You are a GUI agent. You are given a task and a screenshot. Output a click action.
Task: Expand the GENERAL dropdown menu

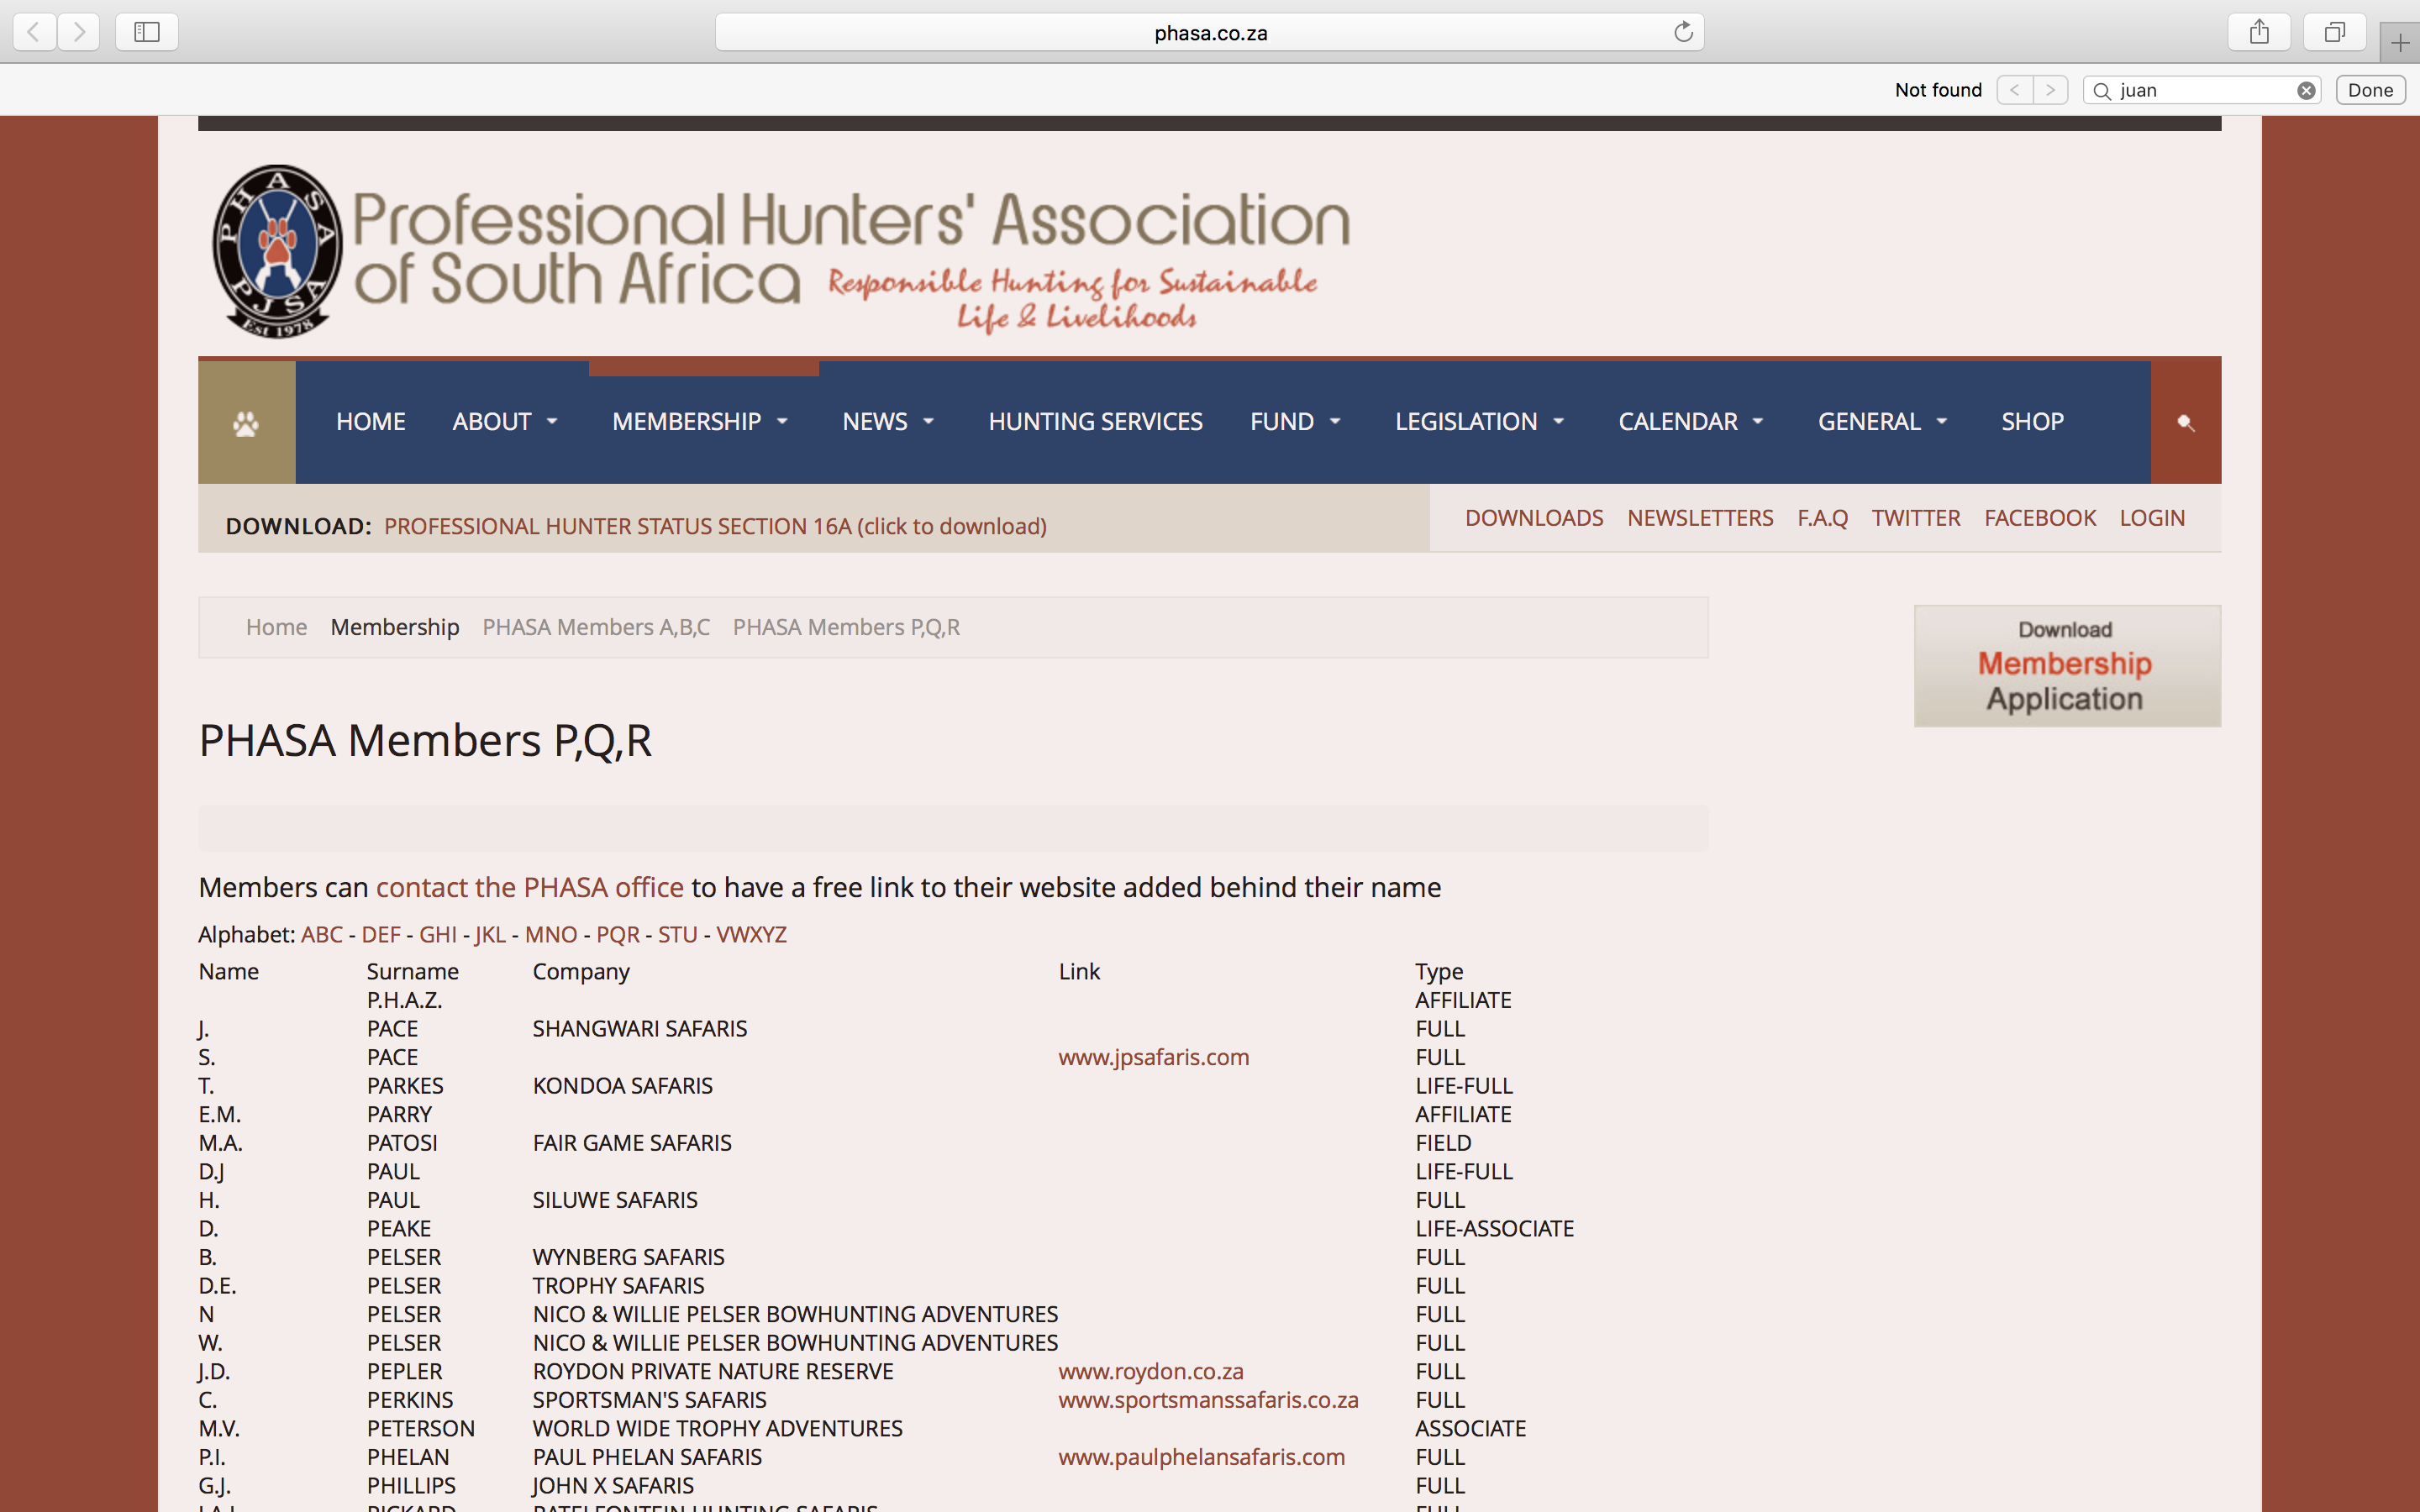point(1883,422)
